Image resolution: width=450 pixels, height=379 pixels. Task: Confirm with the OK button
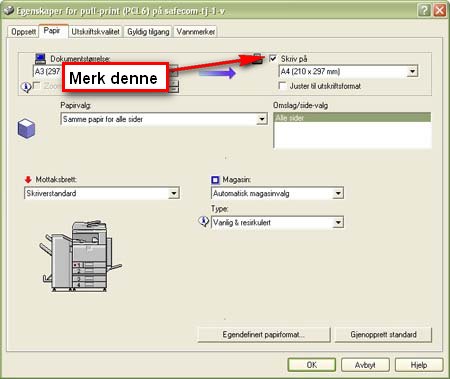click(312, 365)
